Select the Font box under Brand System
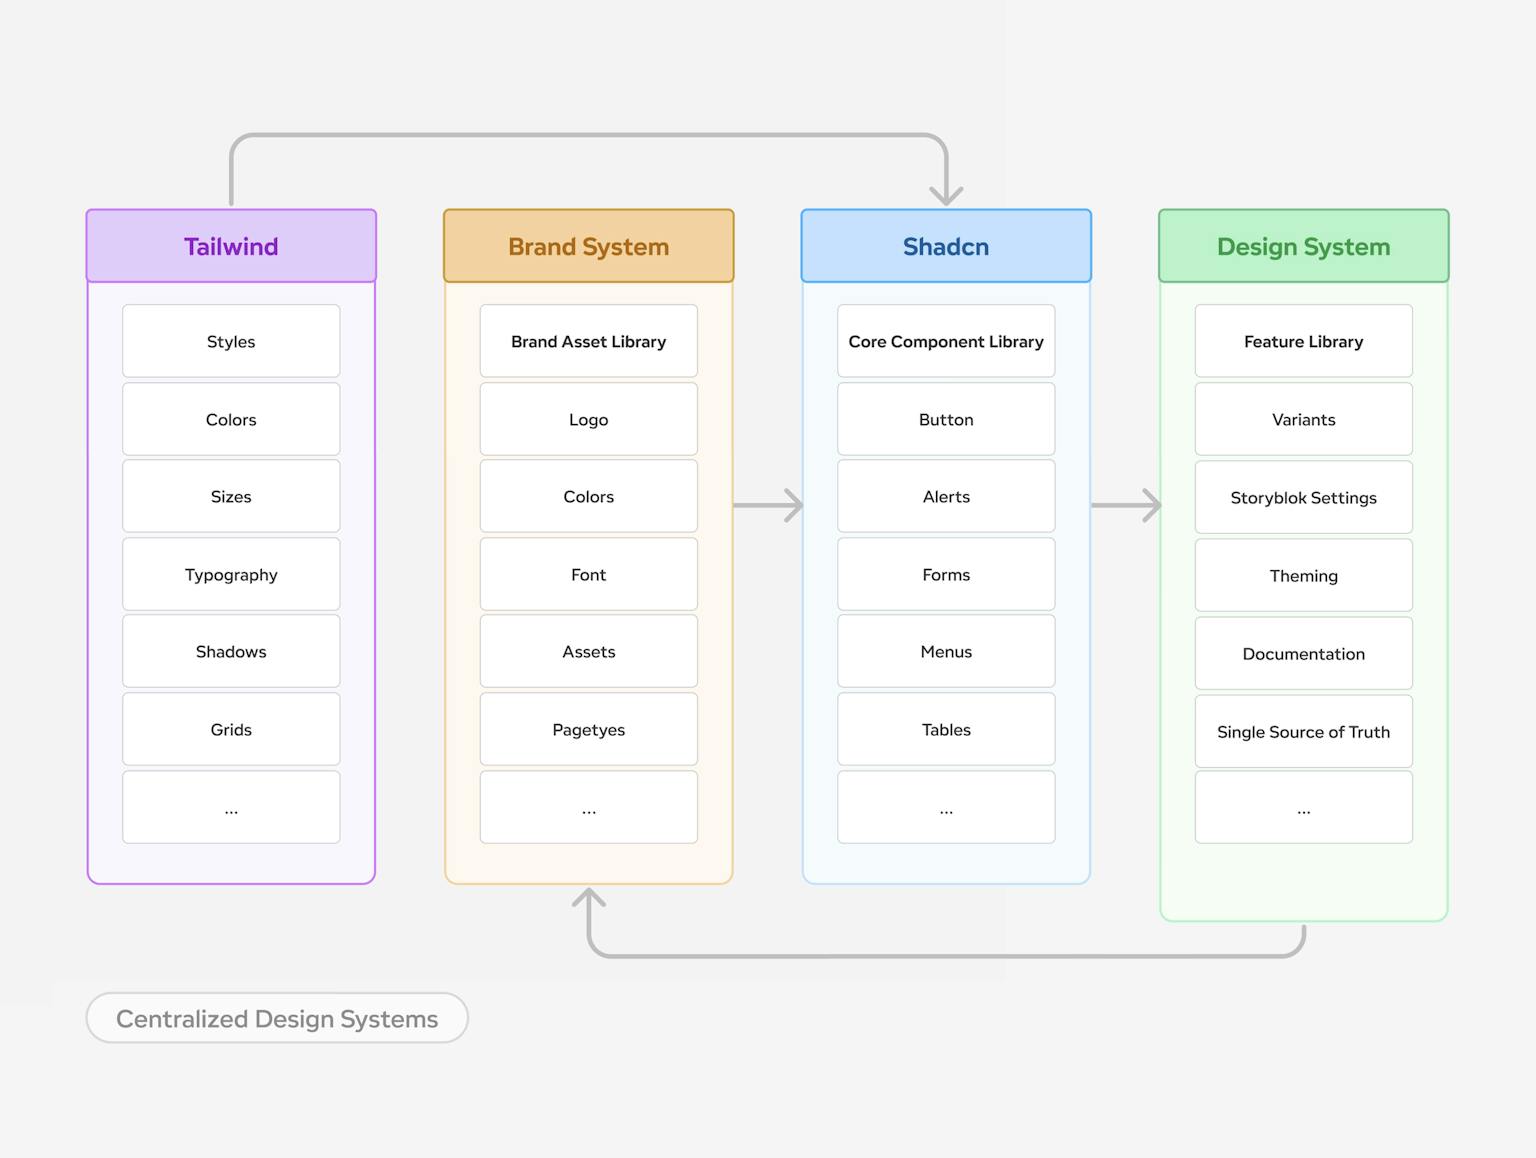Viewport: 1536px width, 1158px height. click(x=588, y=574)
